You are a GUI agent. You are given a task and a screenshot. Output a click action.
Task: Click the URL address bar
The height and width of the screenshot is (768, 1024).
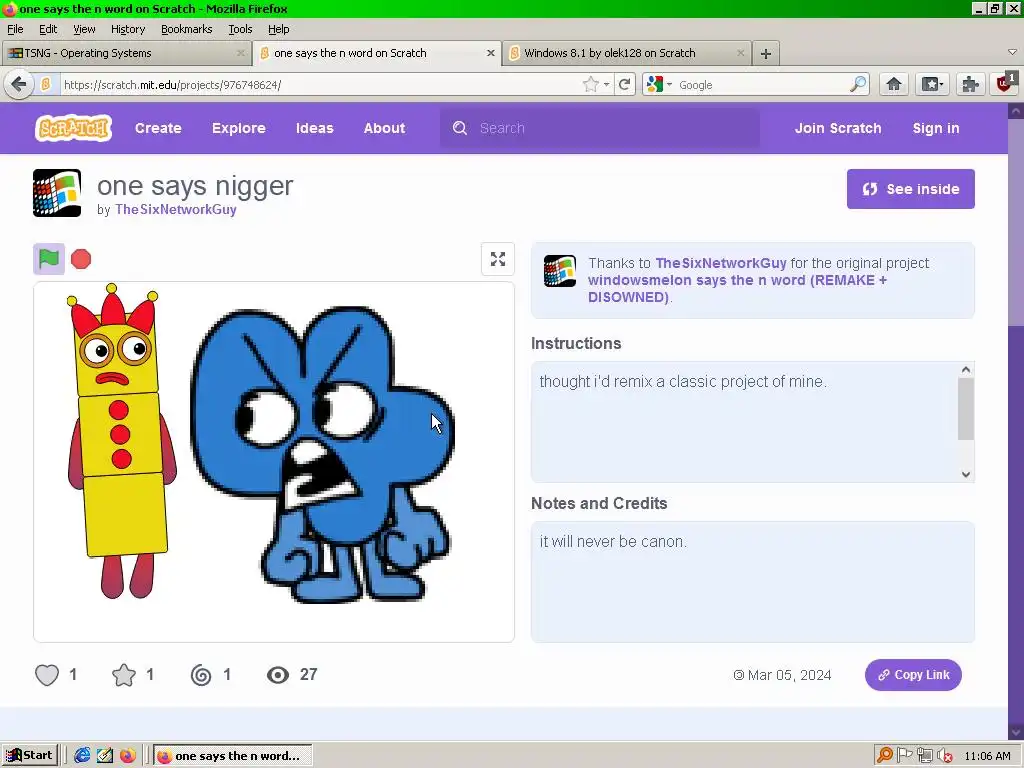point(320,85)
